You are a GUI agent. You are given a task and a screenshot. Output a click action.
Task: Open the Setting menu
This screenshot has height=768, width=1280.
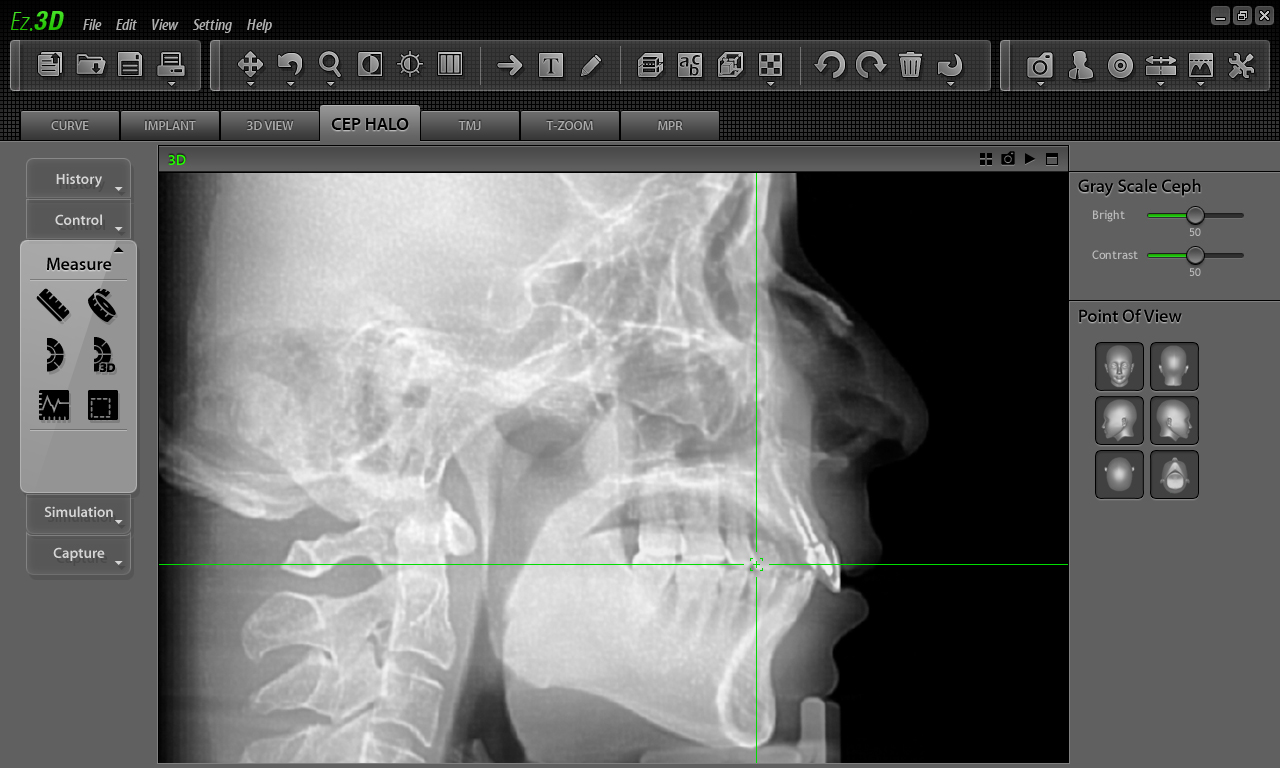pyautogui.click(x=212, y=25)
